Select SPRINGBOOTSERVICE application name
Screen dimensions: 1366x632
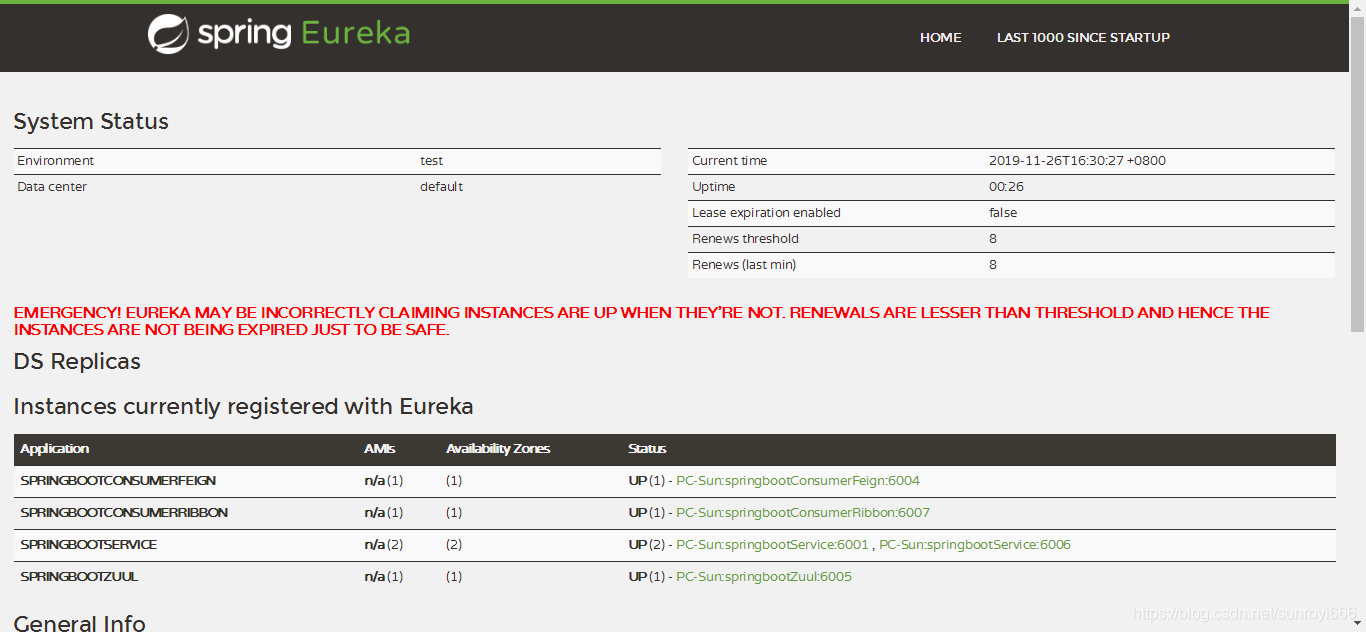[88, 545]
